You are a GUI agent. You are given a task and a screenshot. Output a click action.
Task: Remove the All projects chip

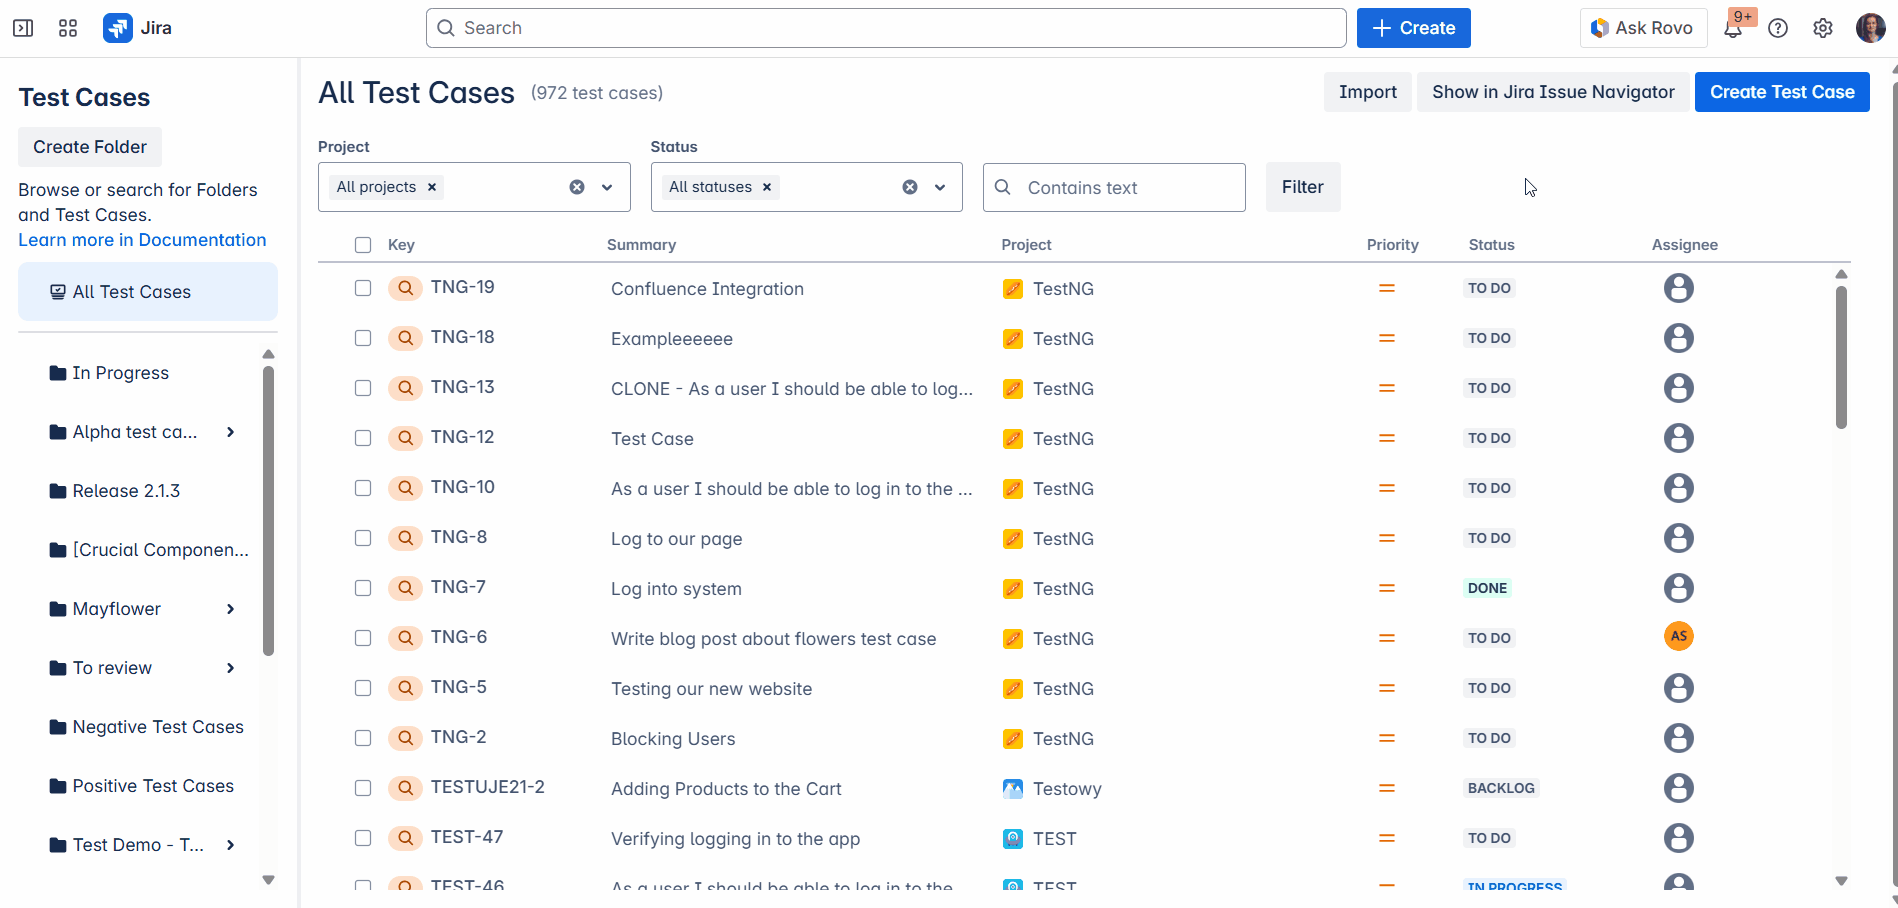coord(432,187)
